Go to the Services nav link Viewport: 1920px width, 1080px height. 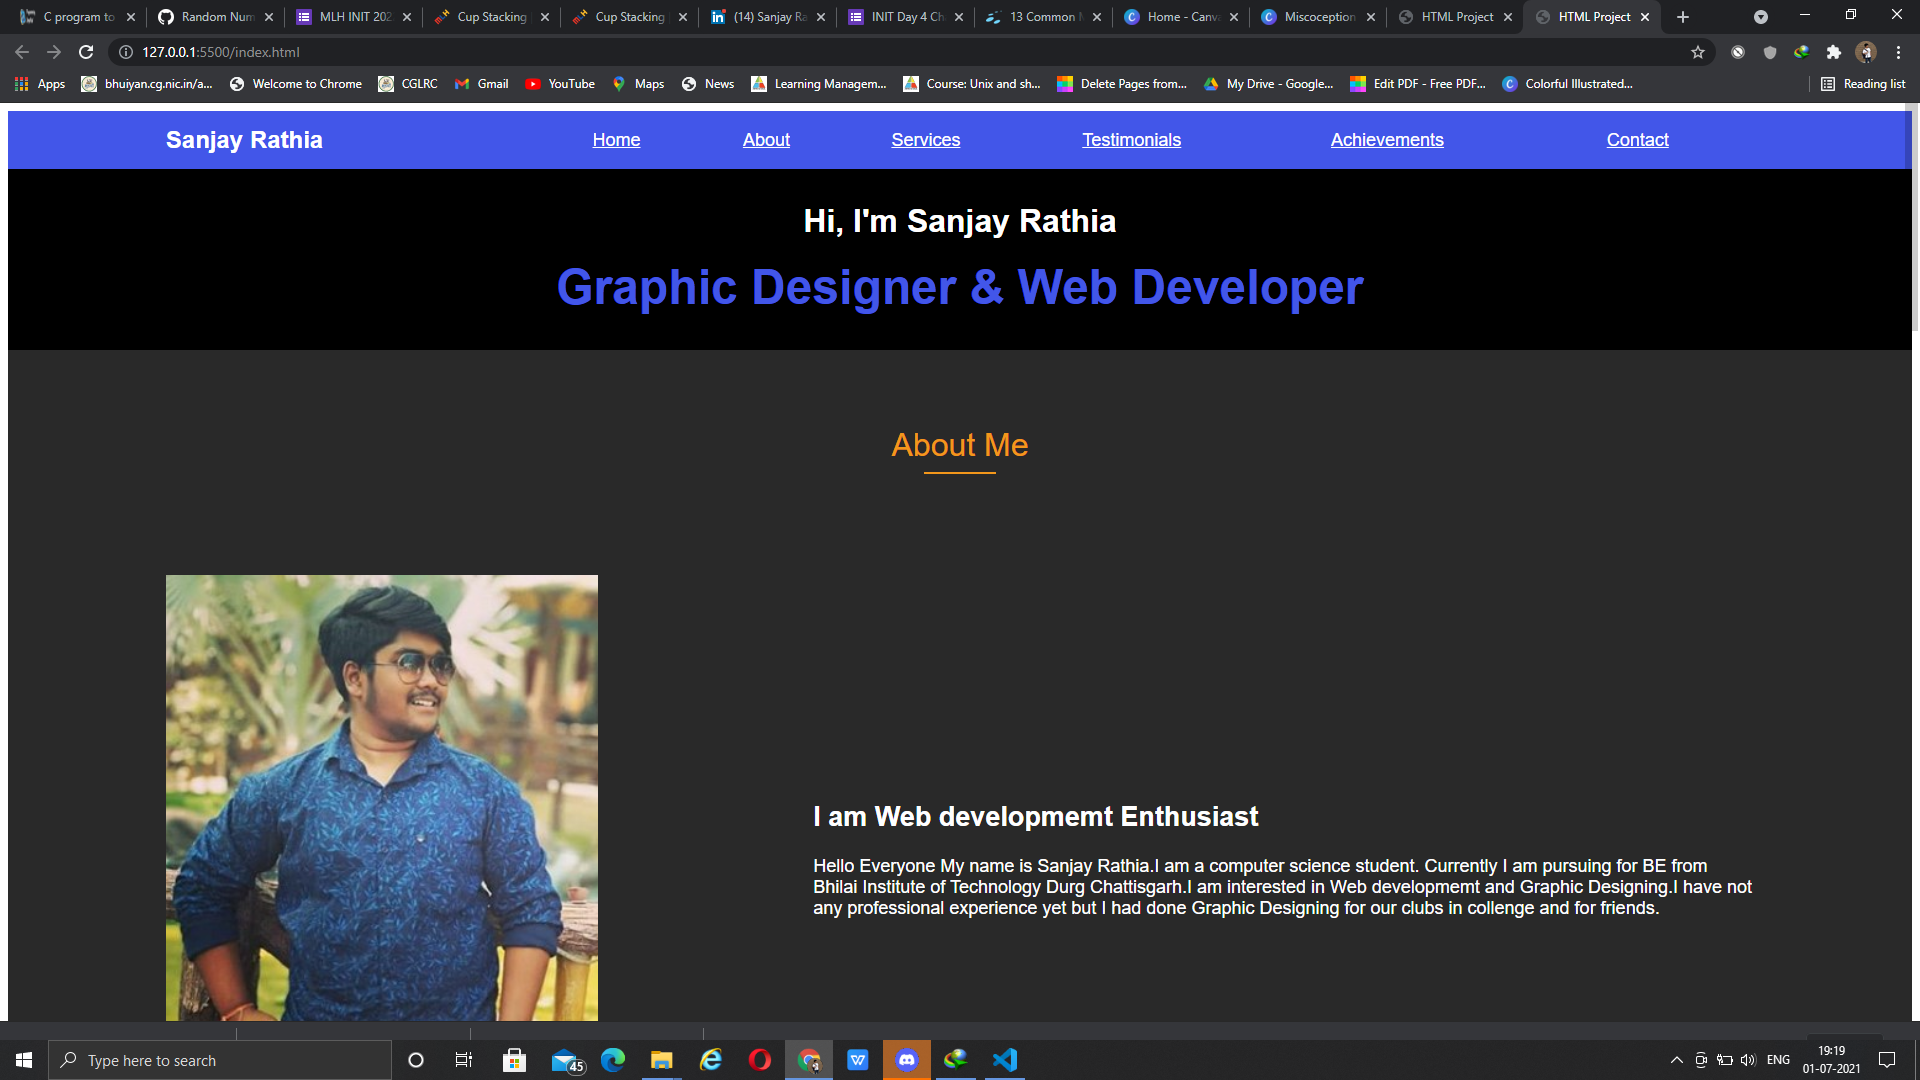point(925,140)
